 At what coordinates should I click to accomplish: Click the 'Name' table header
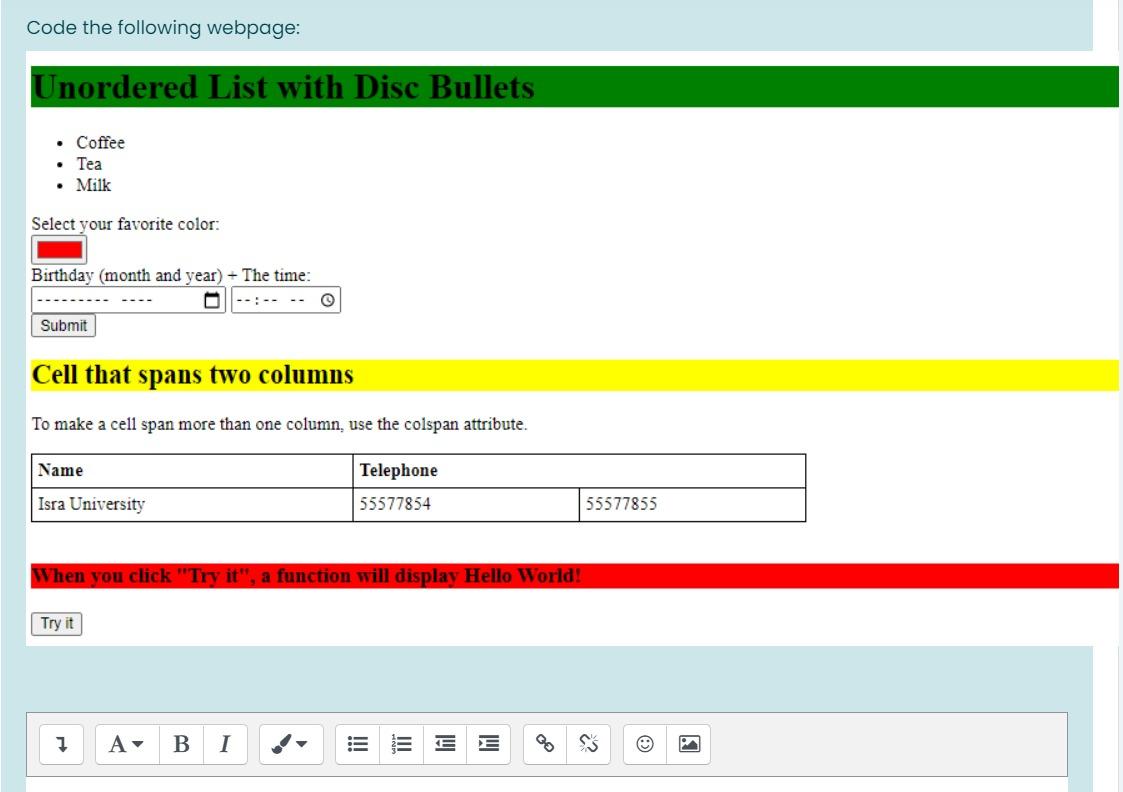[x=192, y=470]
